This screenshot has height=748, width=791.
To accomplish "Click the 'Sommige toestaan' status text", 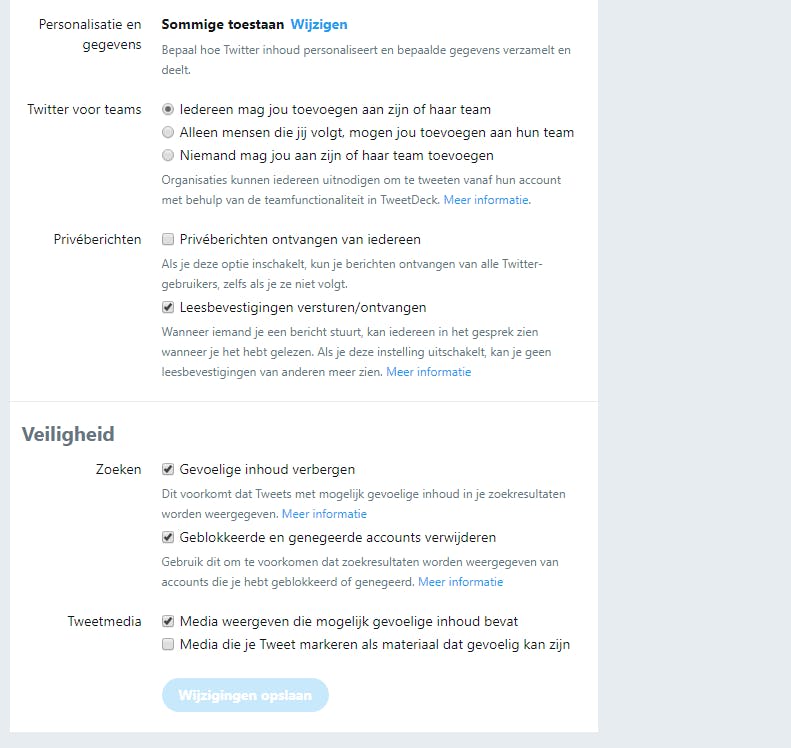I will point(222,24).
